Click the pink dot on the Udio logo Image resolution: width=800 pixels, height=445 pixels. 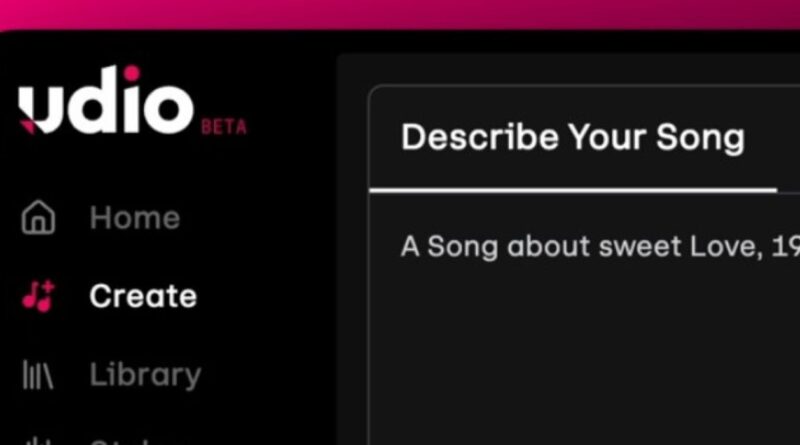click(131, 73)
